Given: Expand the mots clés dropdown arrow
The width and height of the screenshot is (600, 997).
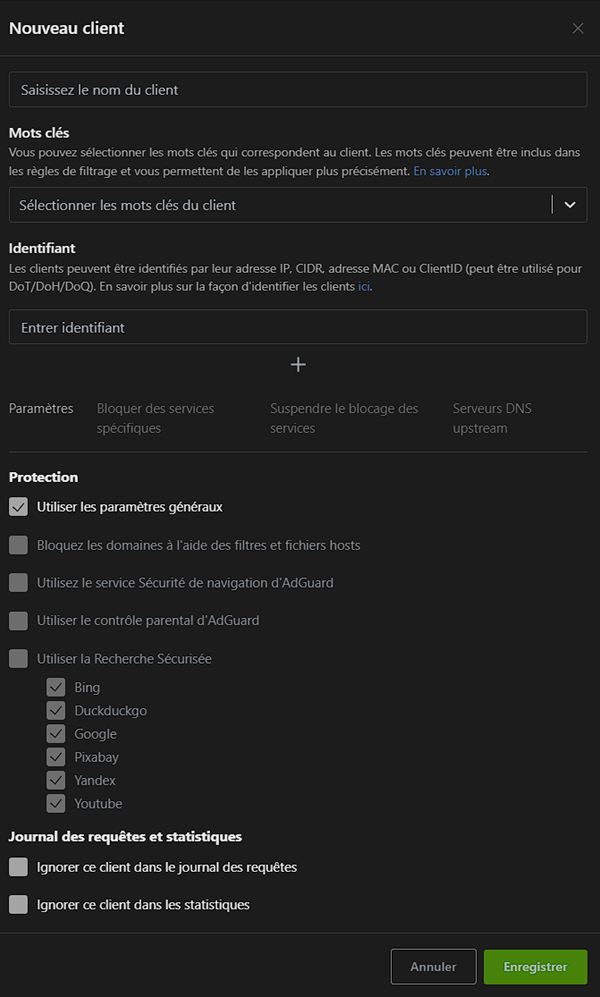Looking at the screenshot, I should click(x=570, y=205).
